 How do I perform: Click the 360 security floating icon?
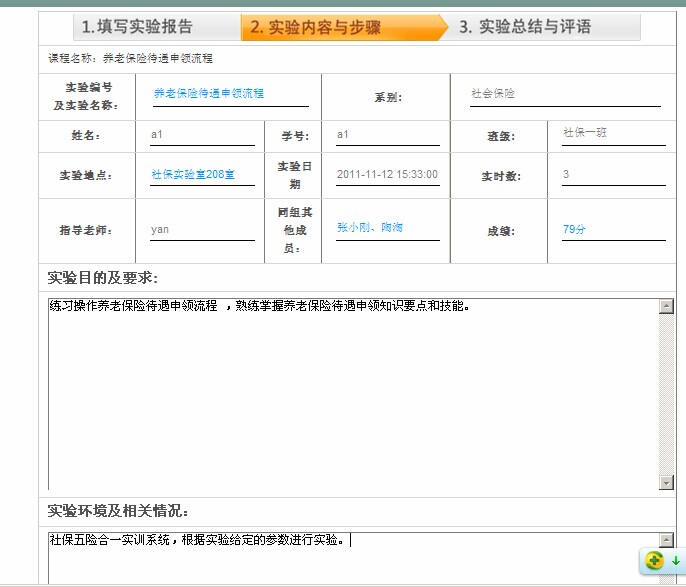[x=654, y=561]
